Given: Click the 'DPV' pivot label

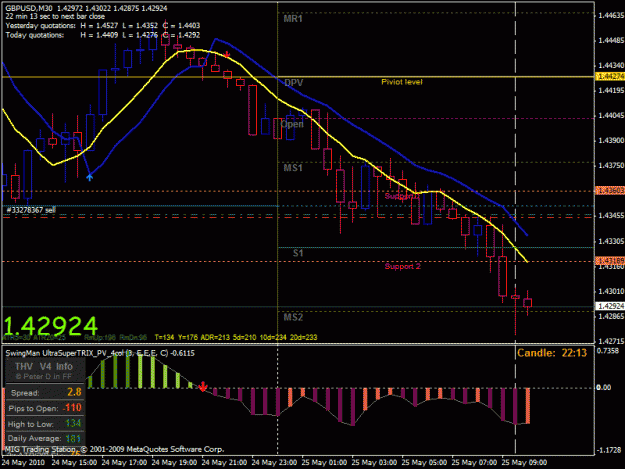Looking at the screenshot, I should pos(294,83).
